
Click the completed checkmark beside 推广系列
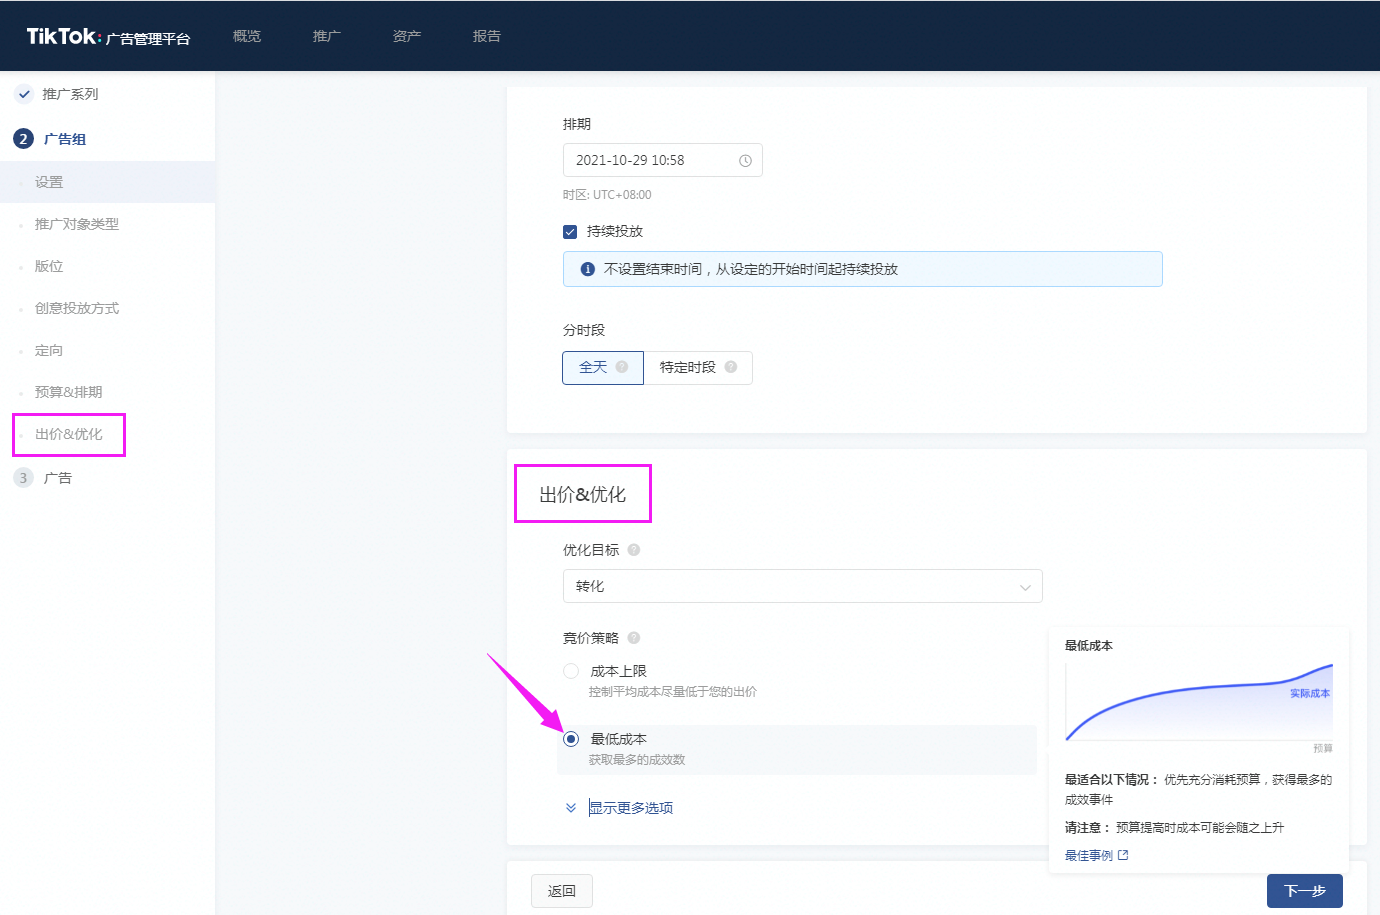click(x=24, y=94)
